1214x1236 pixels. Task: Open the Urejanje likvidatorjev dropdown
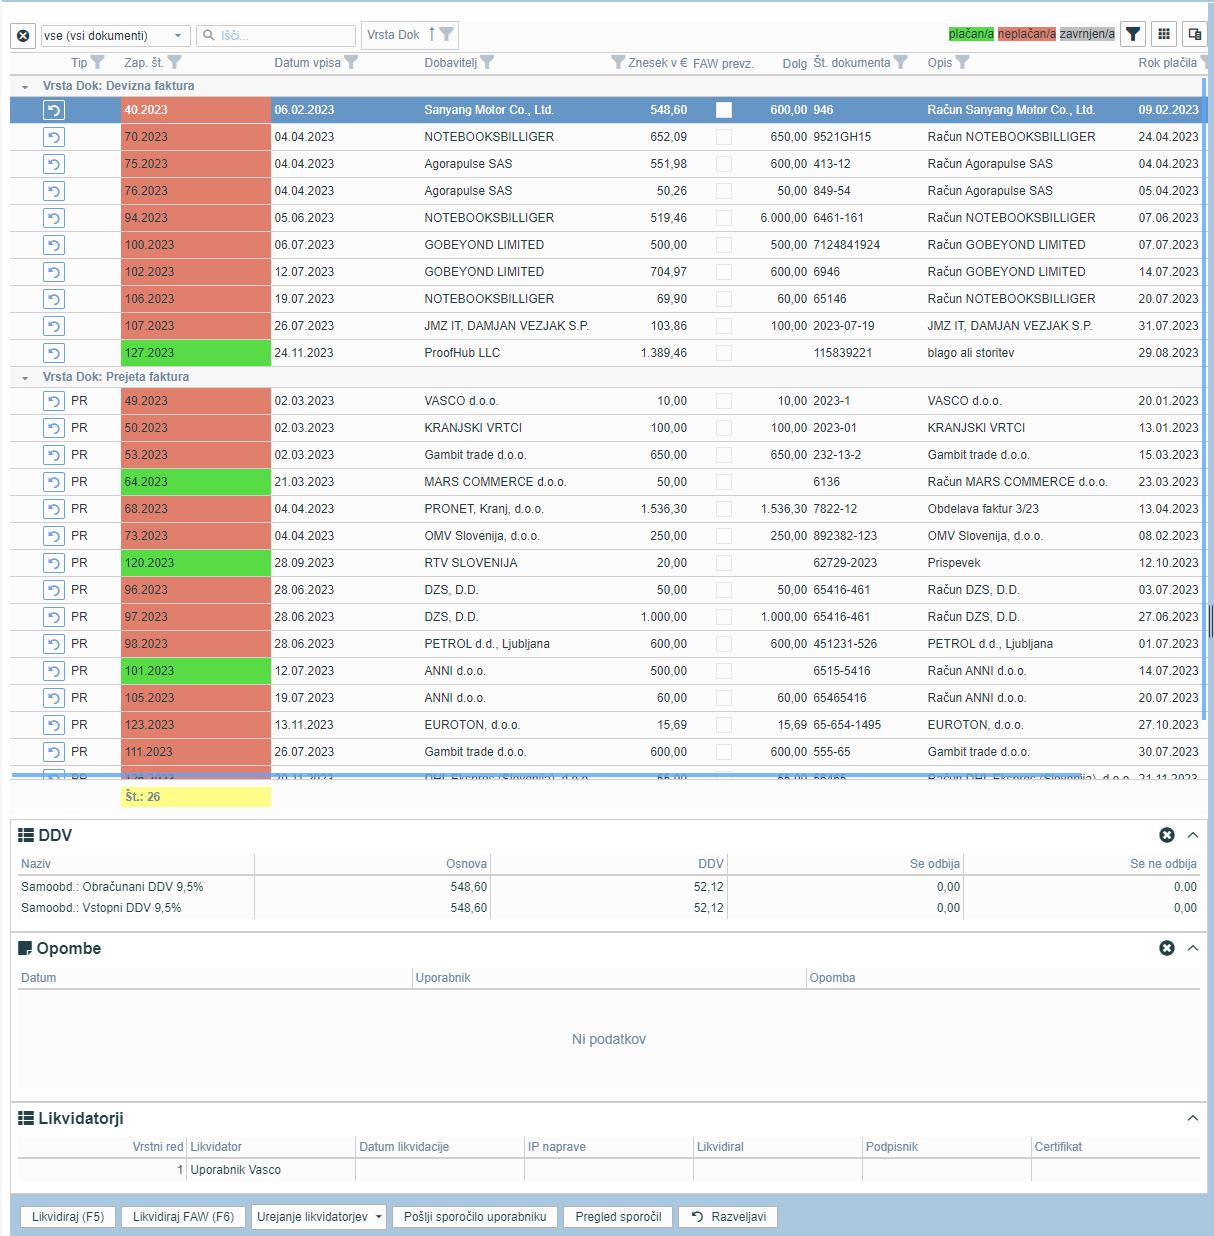(319, 1217)
